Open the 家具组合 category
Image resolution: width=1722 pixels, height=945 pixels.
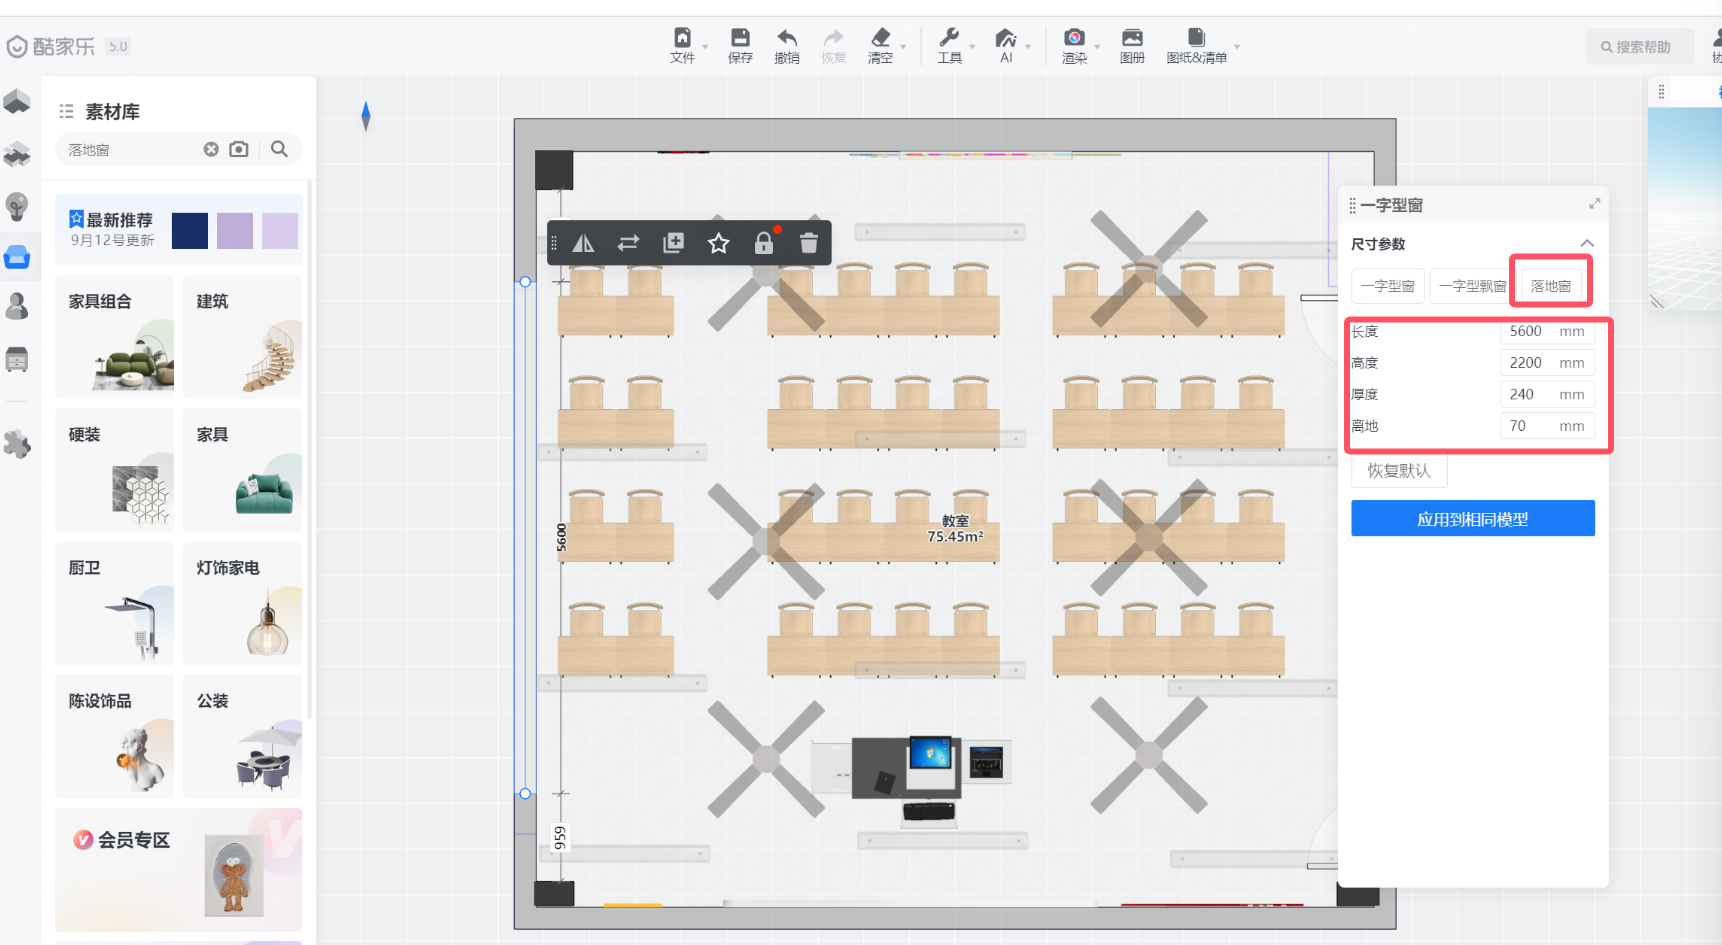tap(114, 336)
